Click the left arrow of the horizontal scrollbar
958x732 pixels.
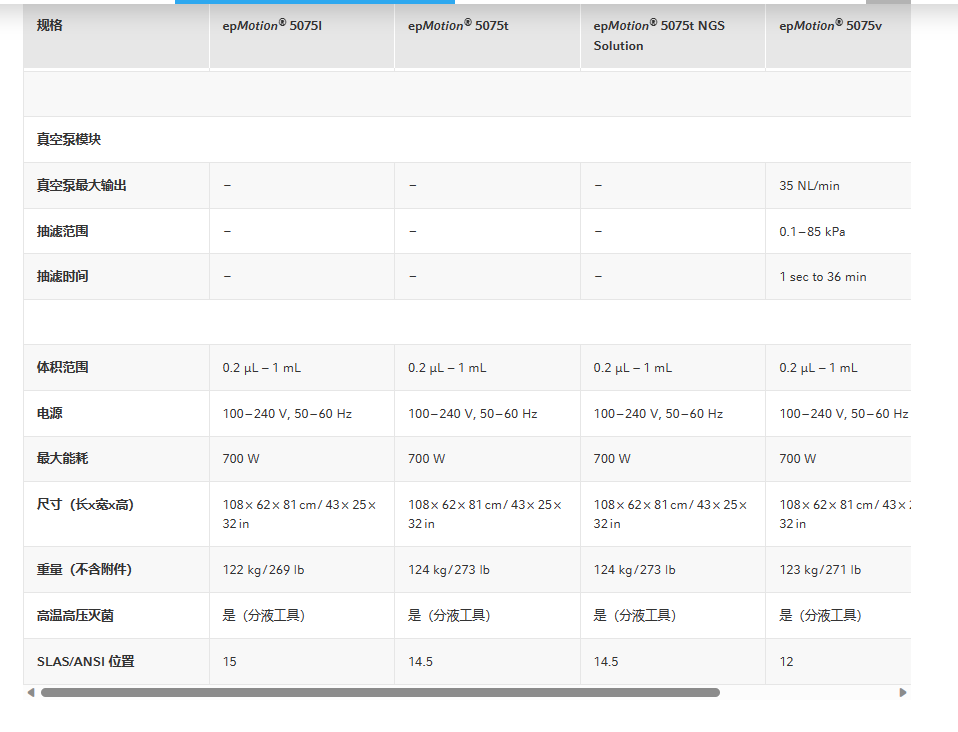pos(31,692)
